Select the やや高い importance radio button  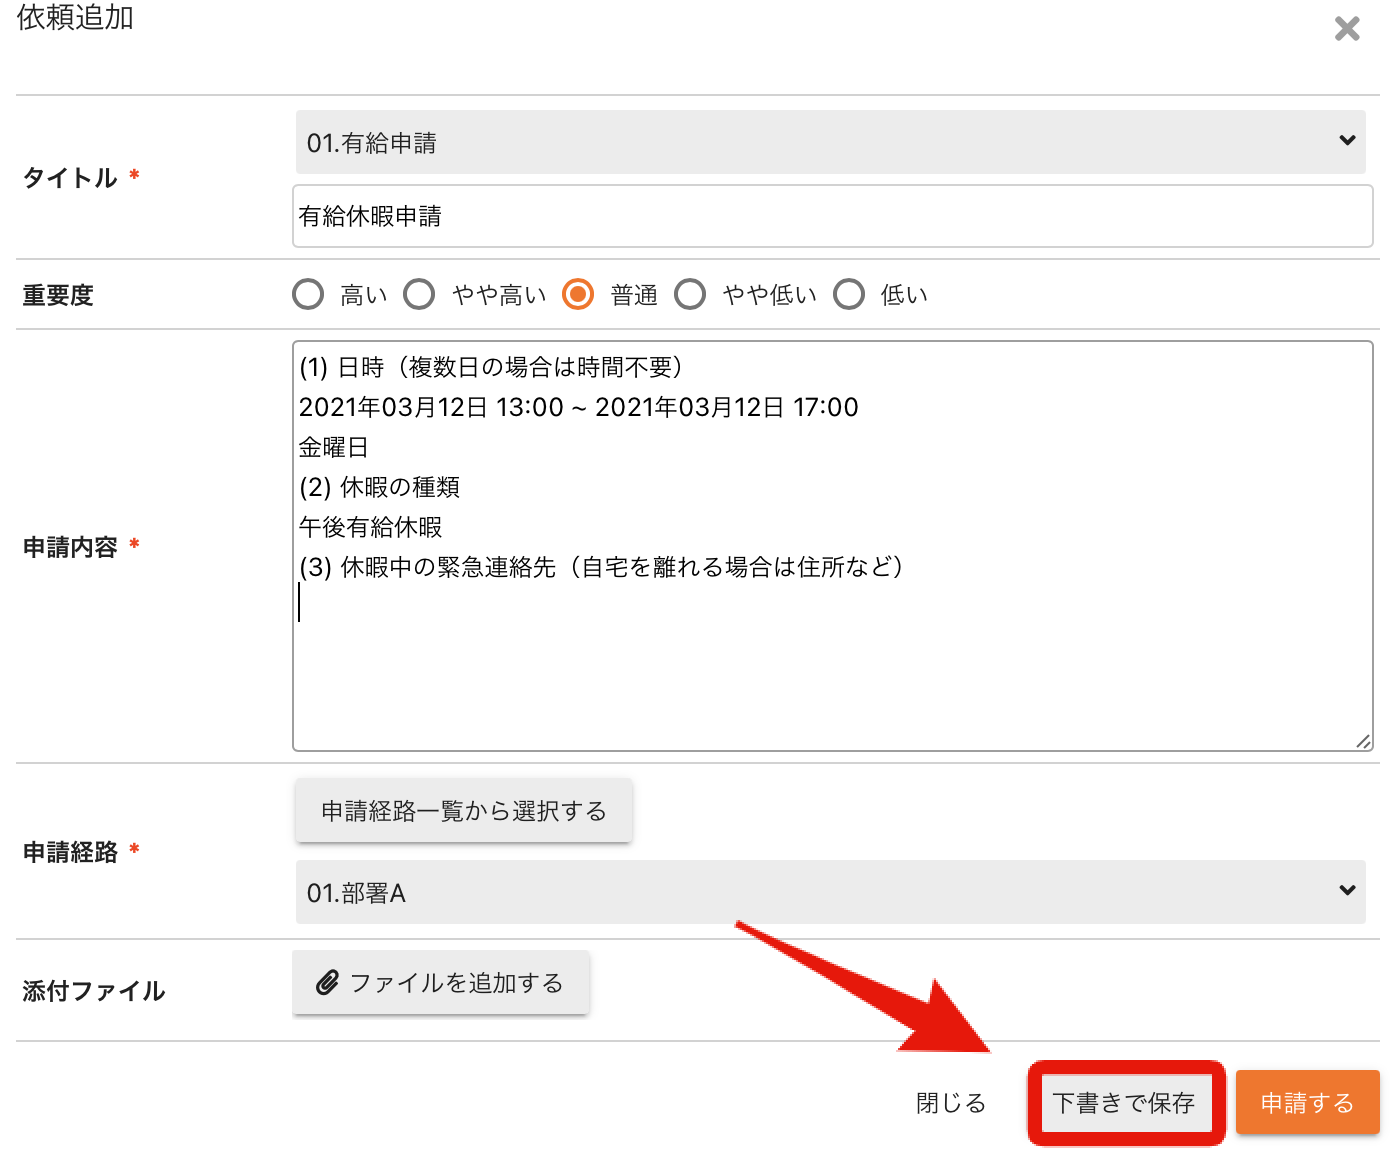coord(419,294)
